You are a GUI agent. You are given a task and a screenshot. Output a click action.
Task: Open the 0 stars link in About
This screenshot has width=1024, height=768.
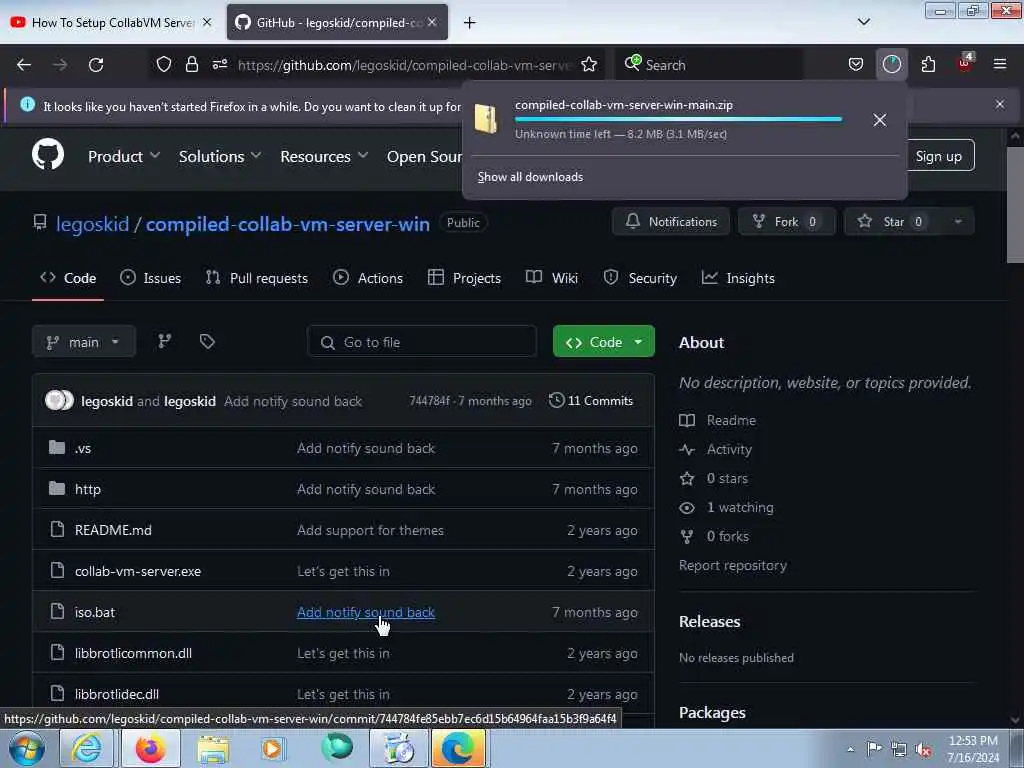tap(727, 479)
